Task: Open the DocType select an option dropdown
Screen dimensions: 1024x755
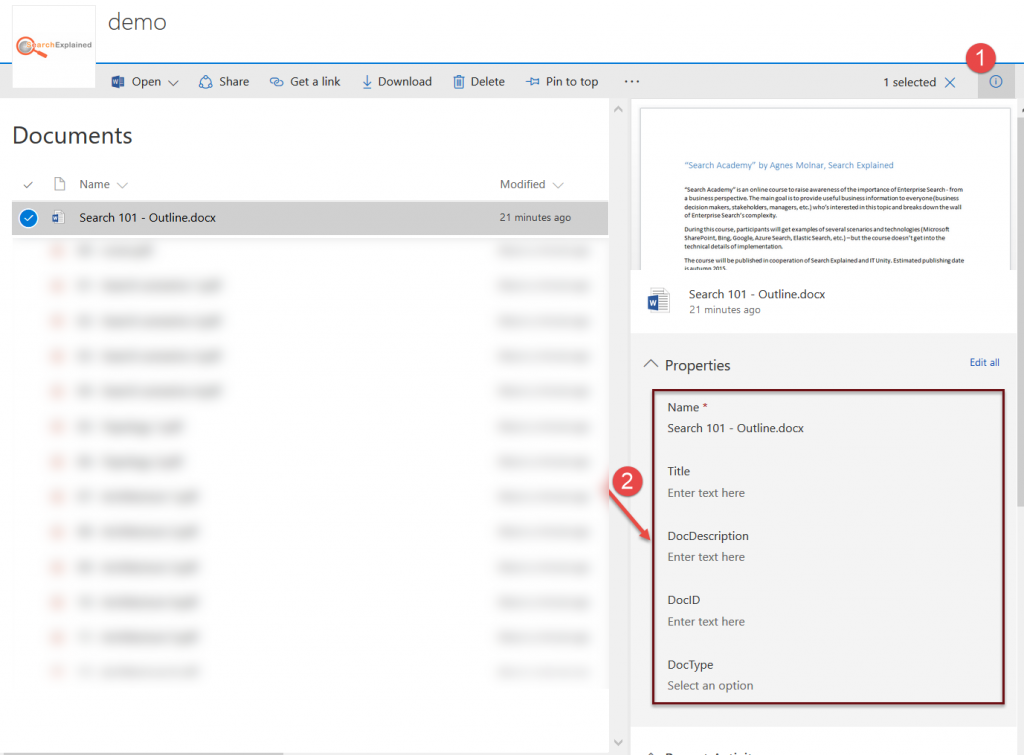Action: [710, 686]
